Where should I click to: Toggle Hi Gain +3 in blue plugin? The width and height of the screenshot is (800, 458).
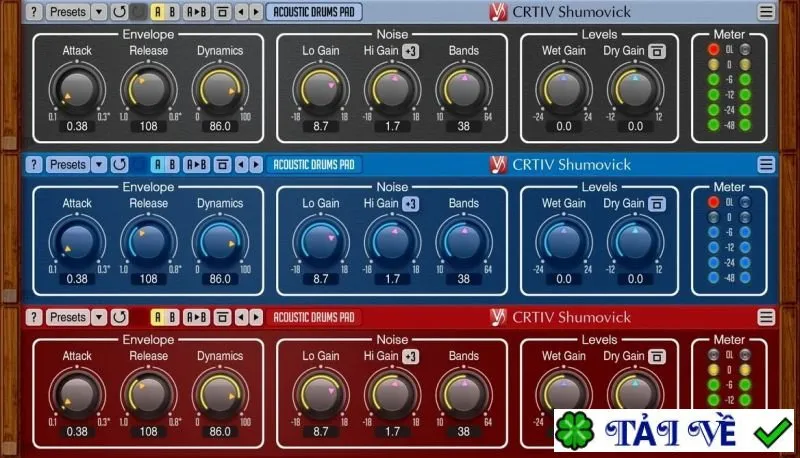411,204
